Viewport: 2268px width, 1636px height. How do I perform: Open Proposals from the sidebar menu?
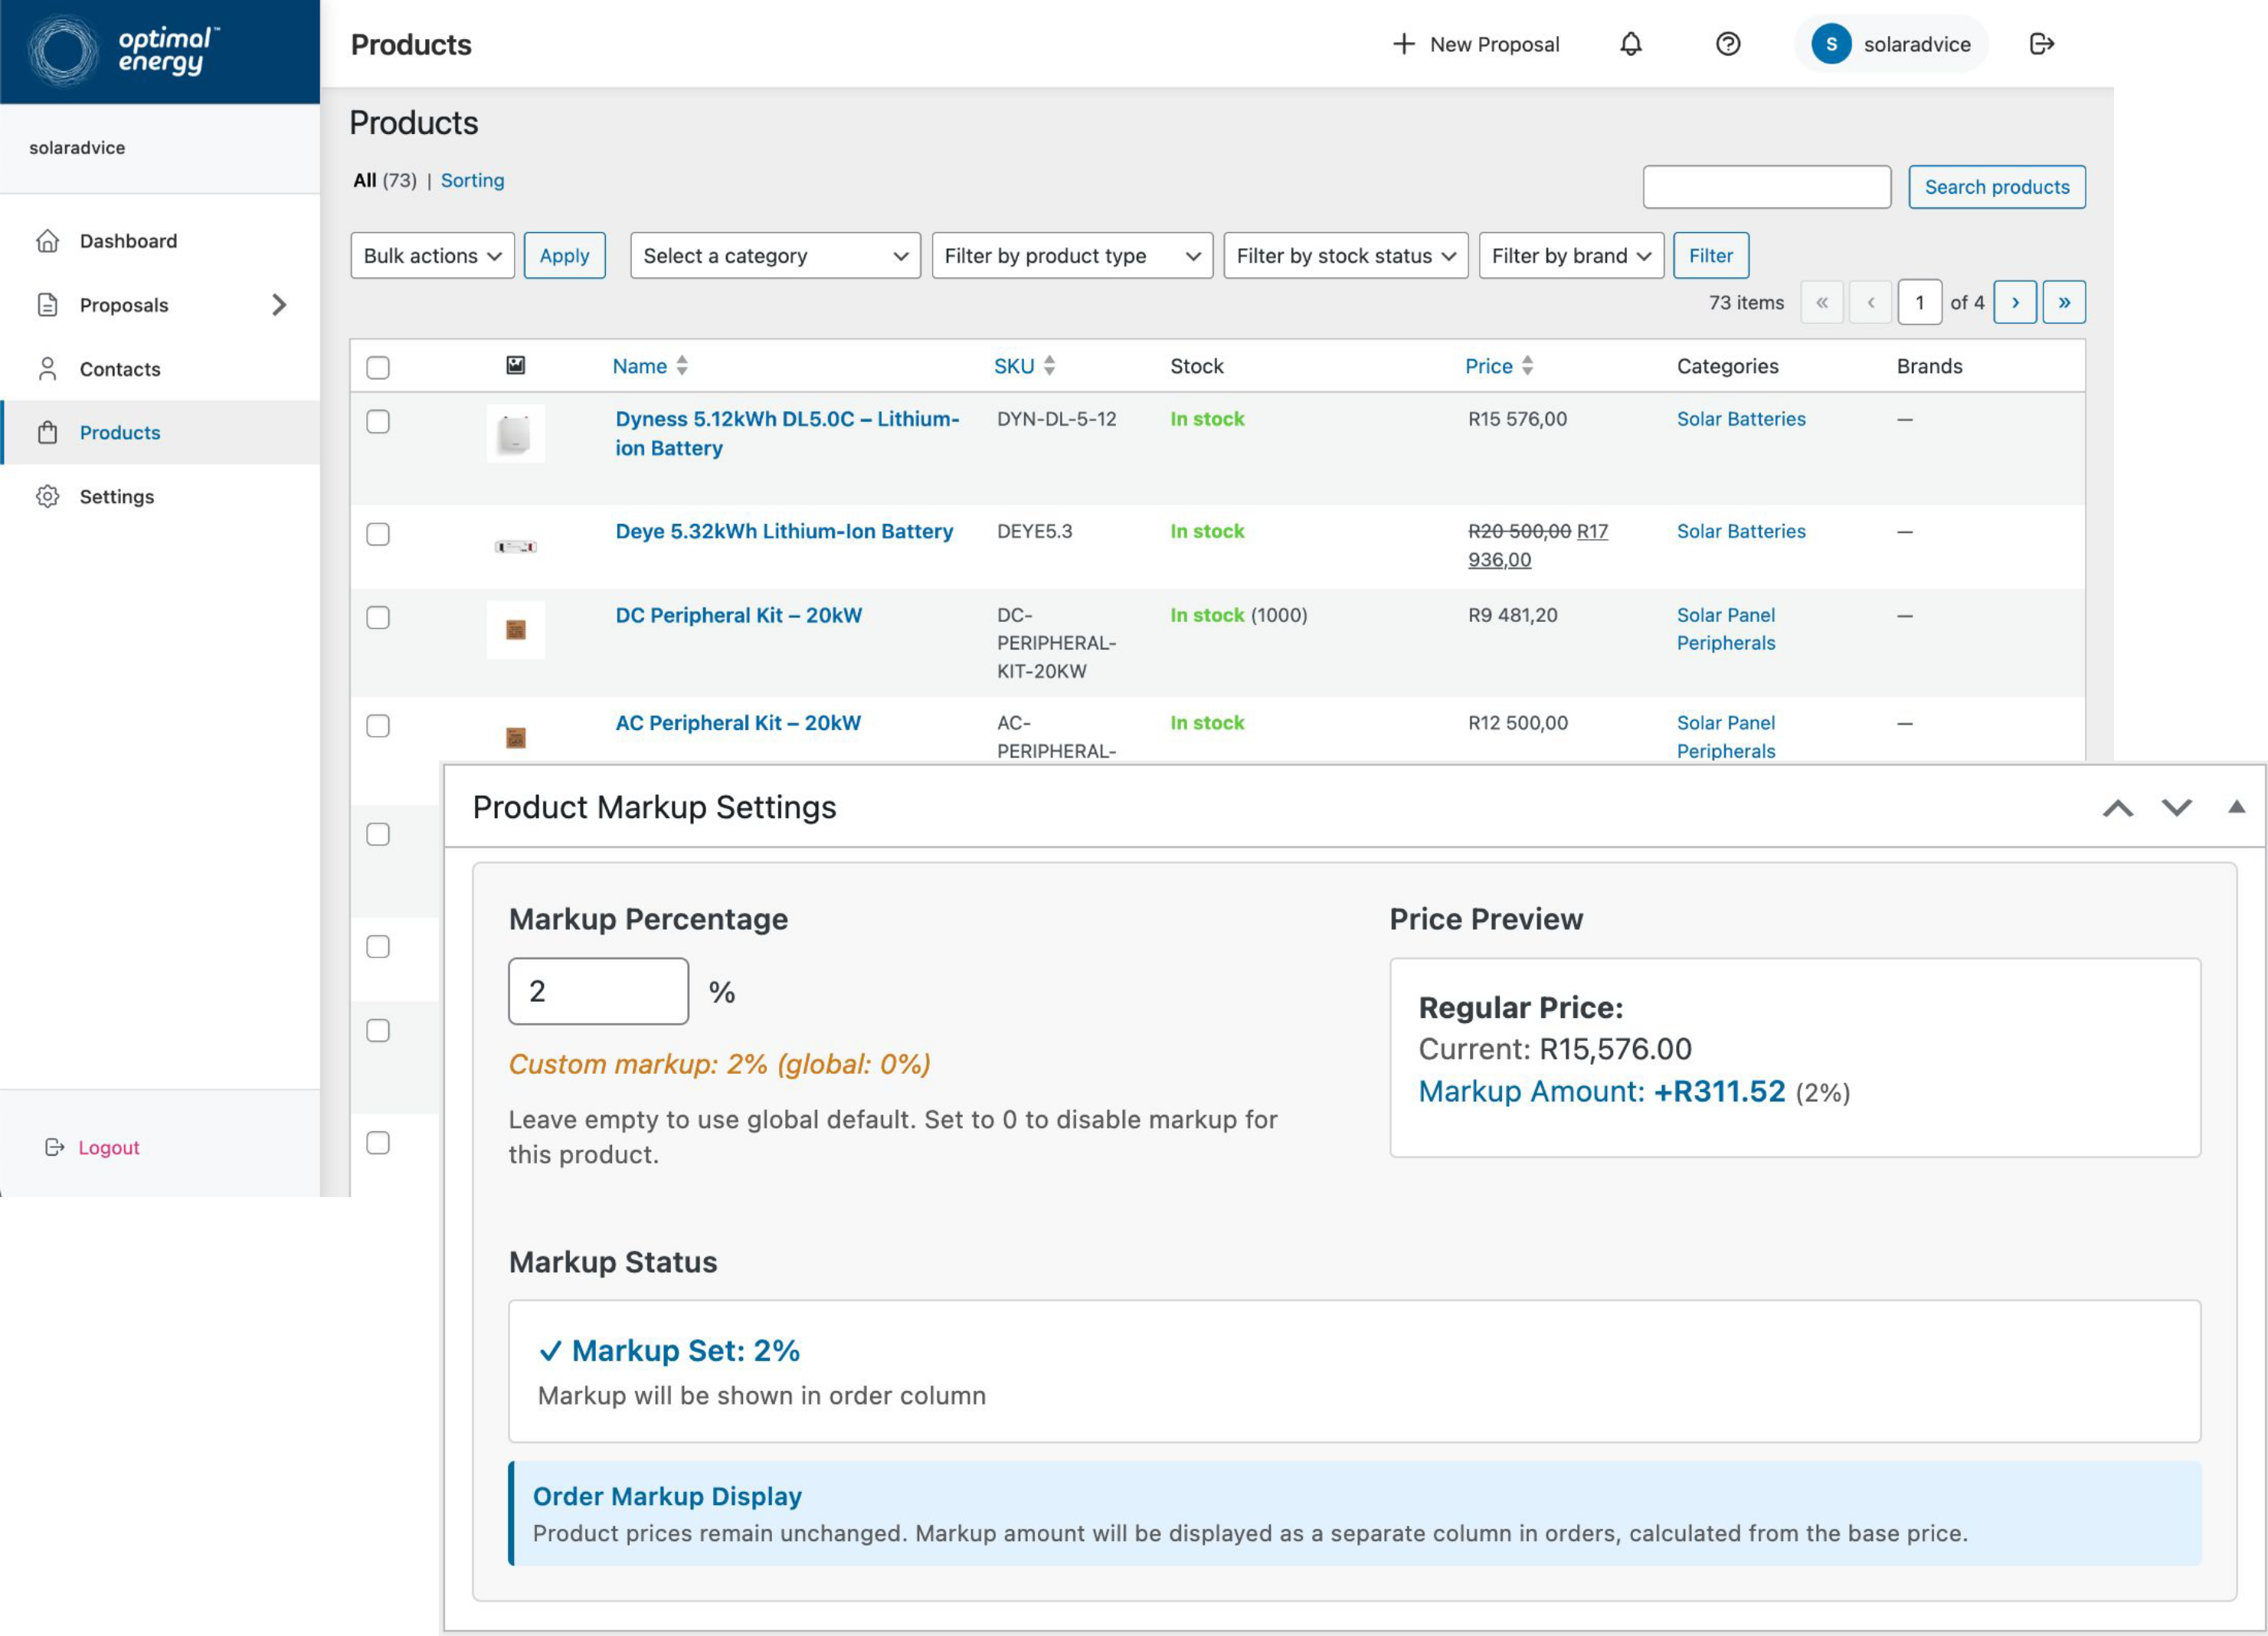point(123,304)
